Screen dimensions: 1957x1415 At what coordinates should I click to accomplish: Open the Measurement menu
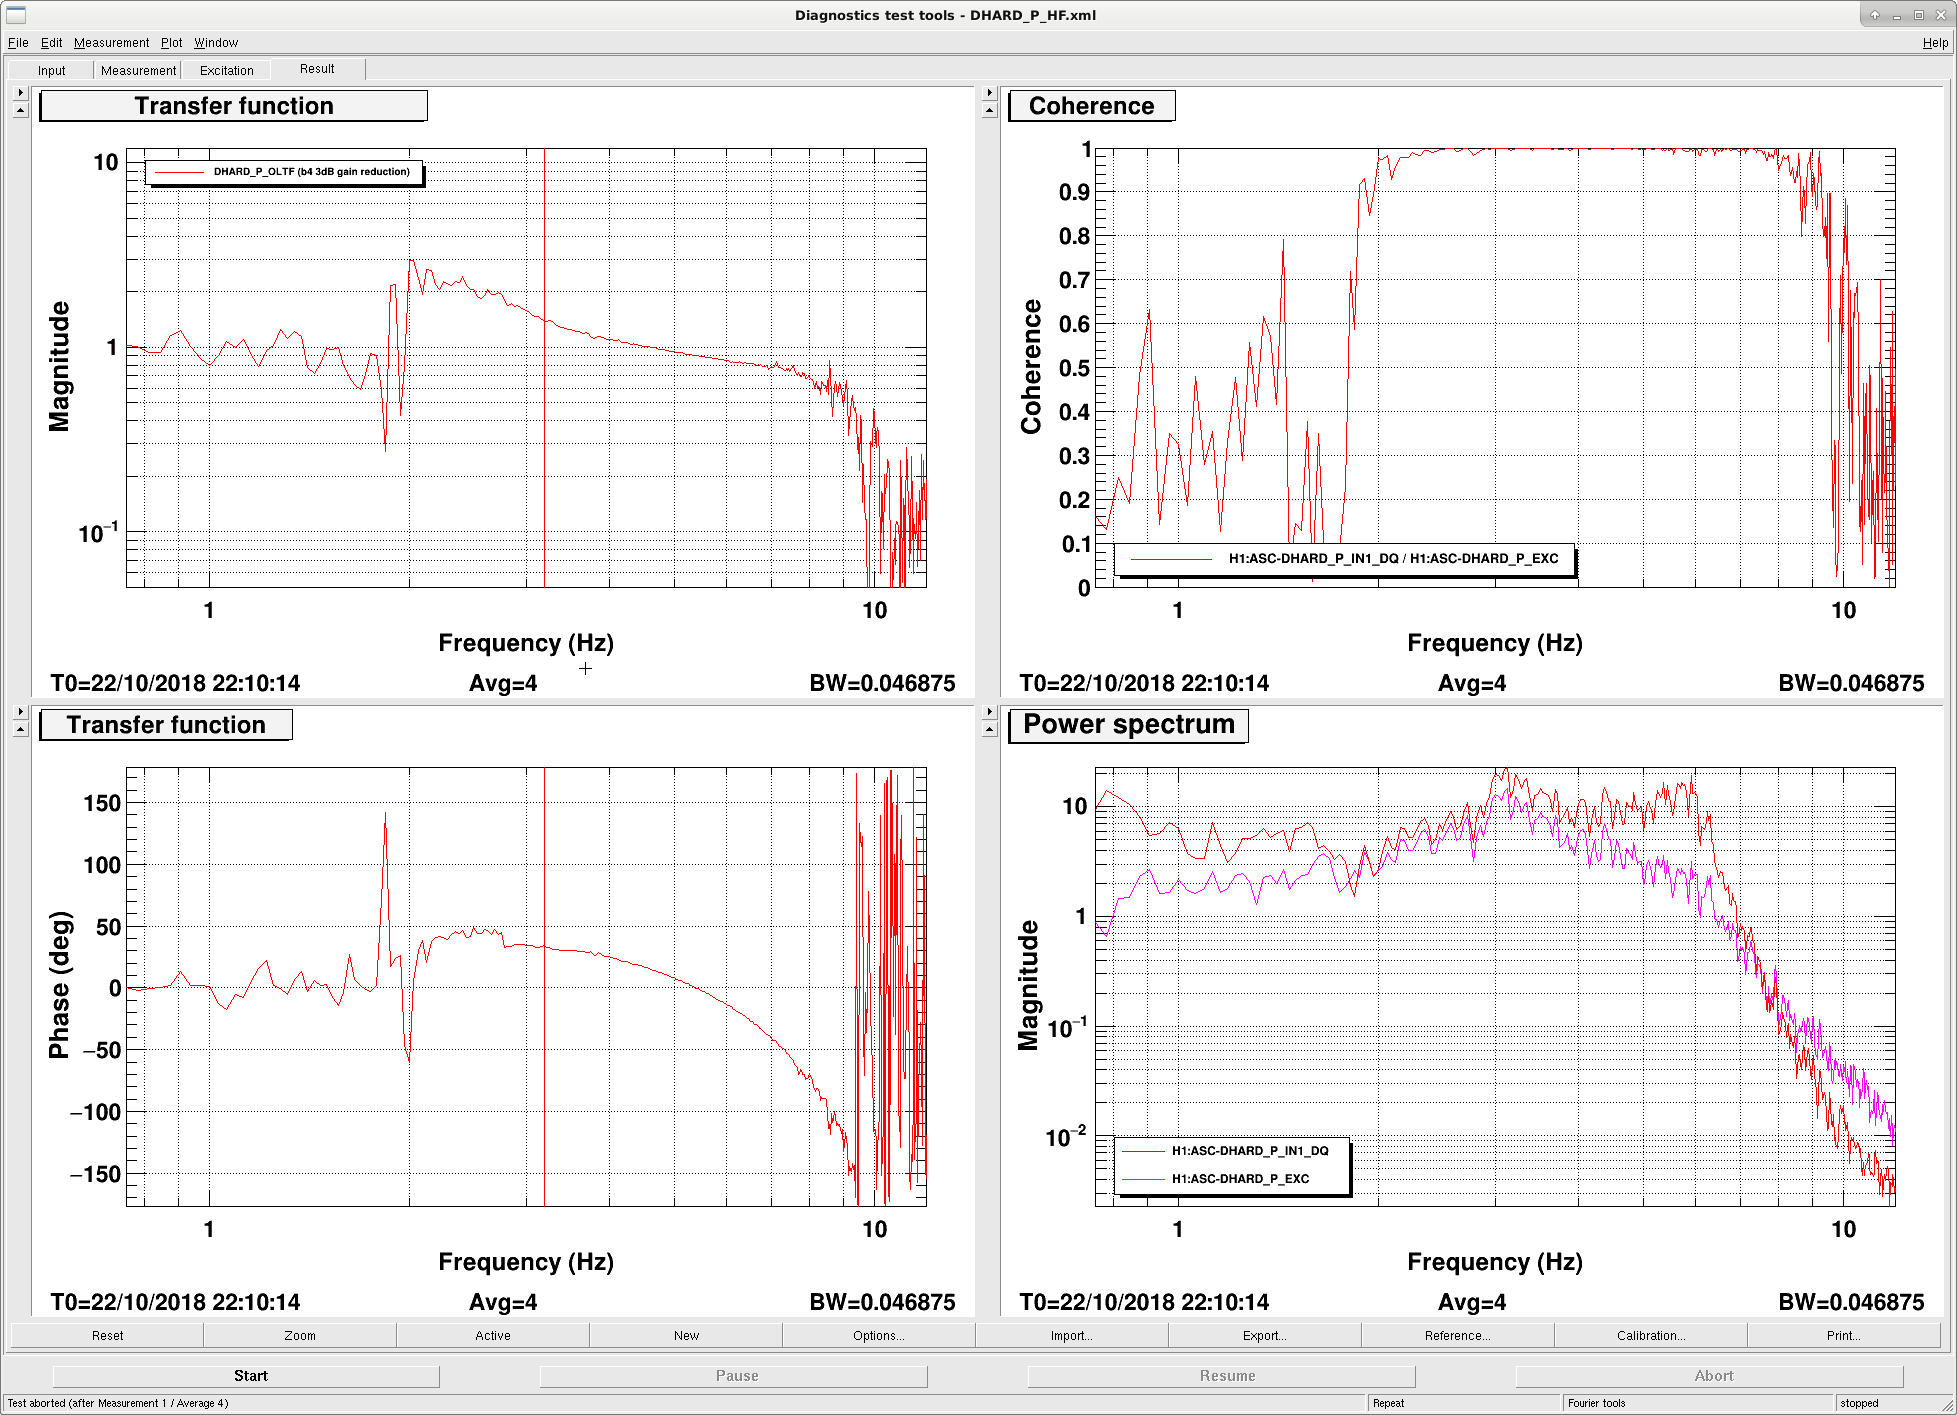pyautogui.click(x=111, y=43)
